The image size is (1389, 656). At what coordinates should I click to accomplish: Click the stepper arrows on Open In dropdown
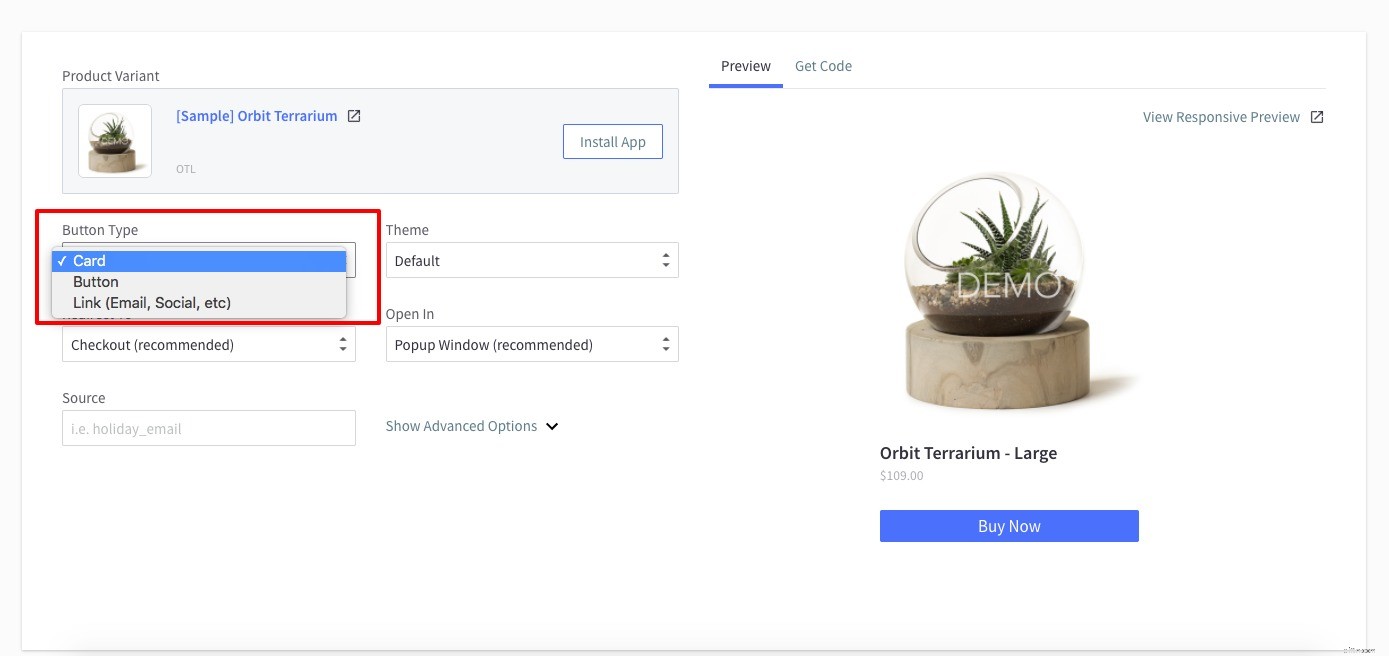pyautogui.click(x=665, y=343)
